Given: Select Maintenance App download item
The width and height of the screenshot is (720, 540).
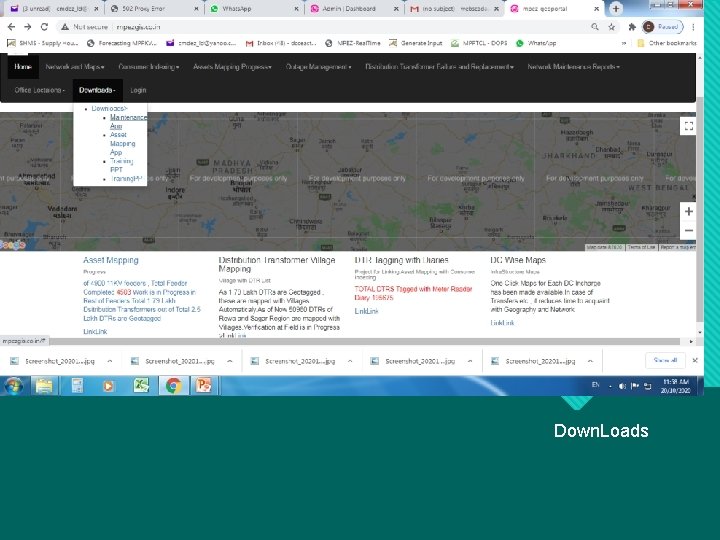Looking at the screenshot, I should [x=128, y=121].
